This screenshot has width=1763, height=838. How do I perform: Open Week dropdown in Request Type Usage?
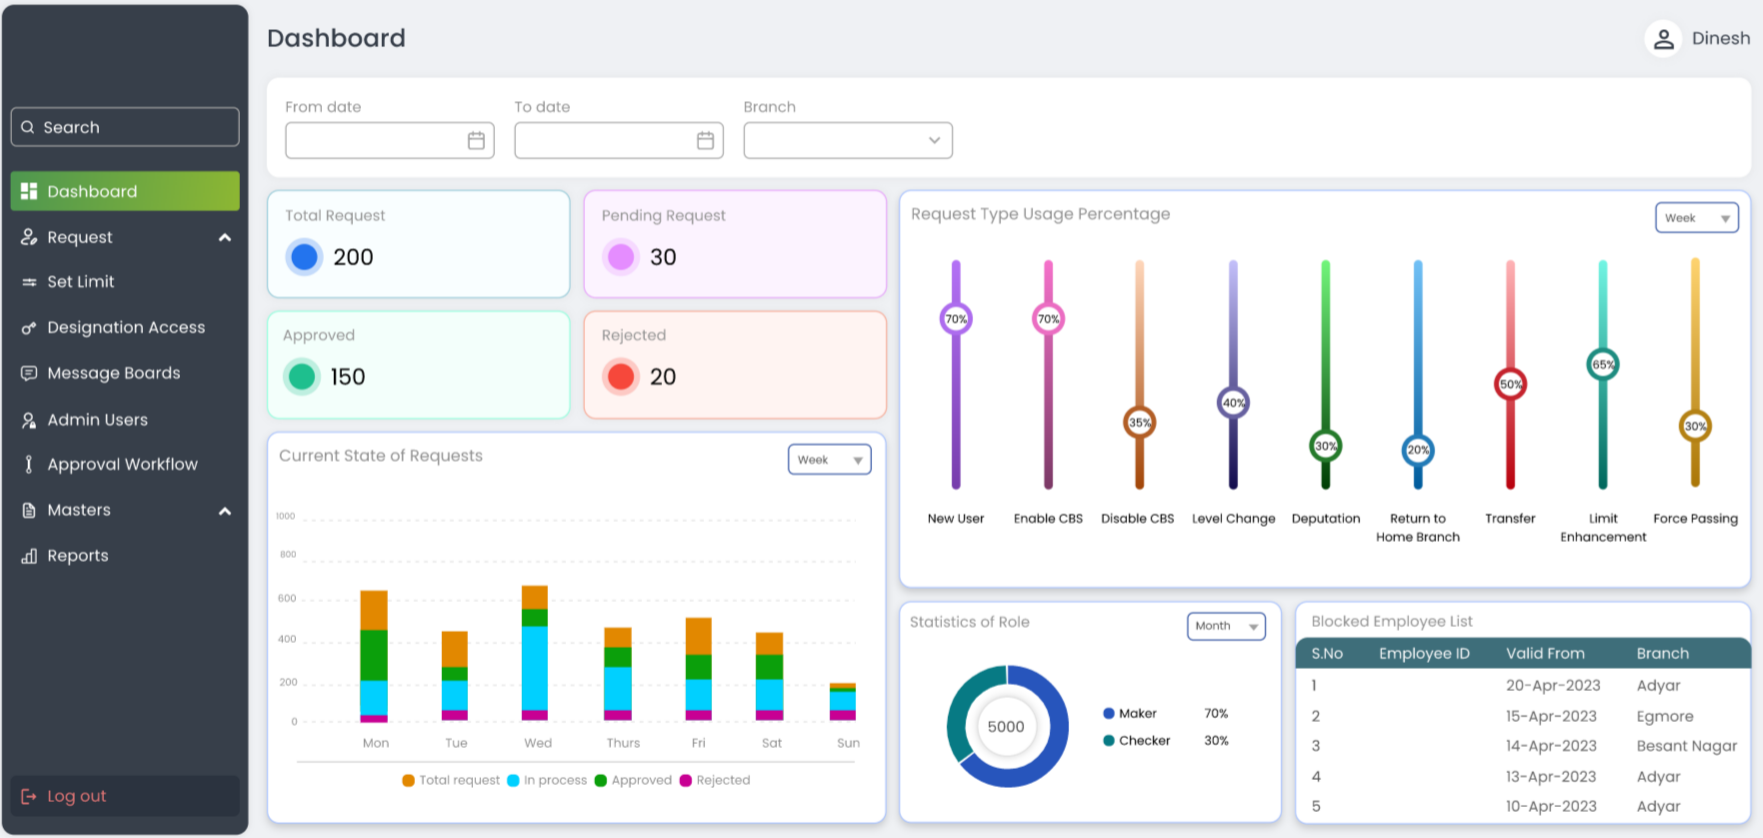coord(1696,218)
